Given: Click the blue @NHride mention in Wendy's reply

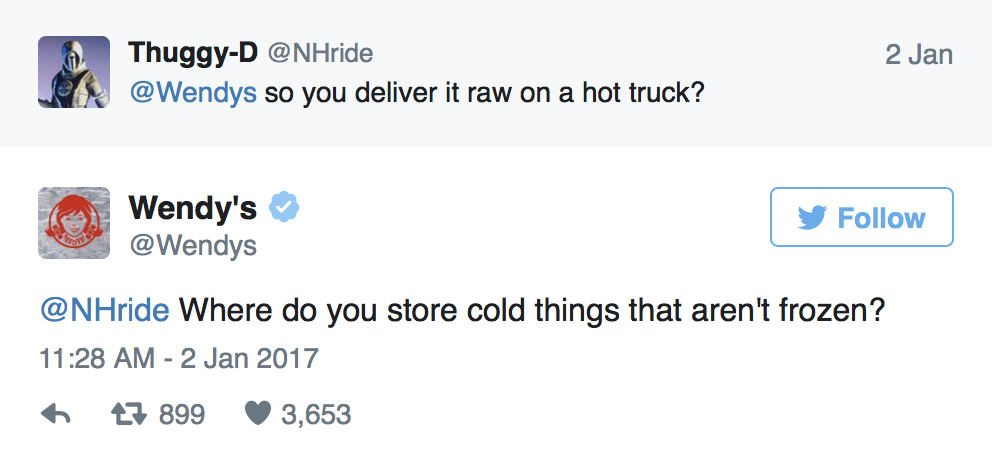Looking at the screenshot, I should [x=104, y=309].
